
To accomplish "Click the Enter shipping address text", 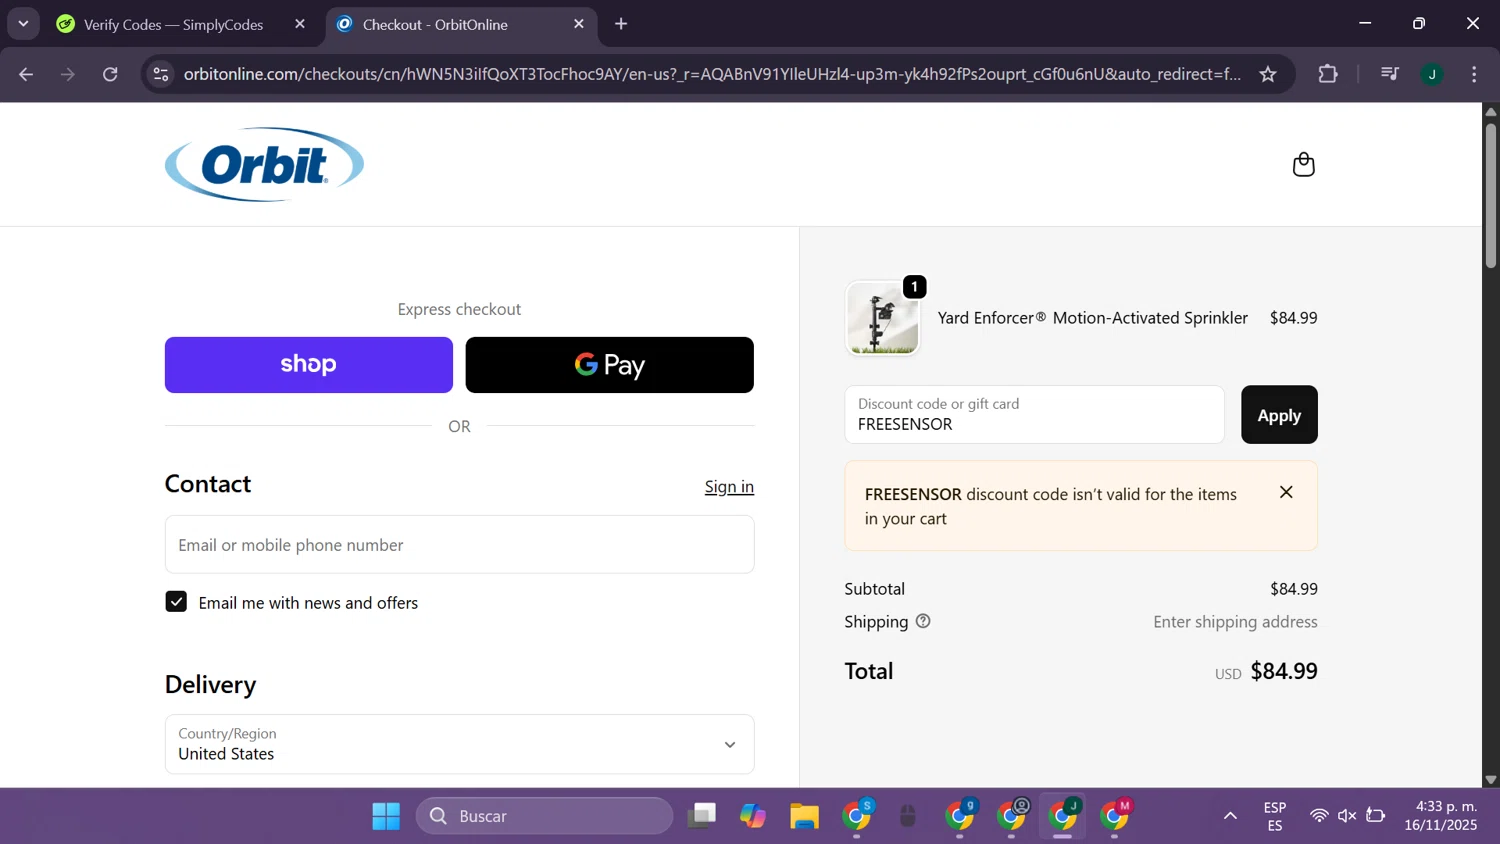I will pyautogui.click(x=1235, y=622).
